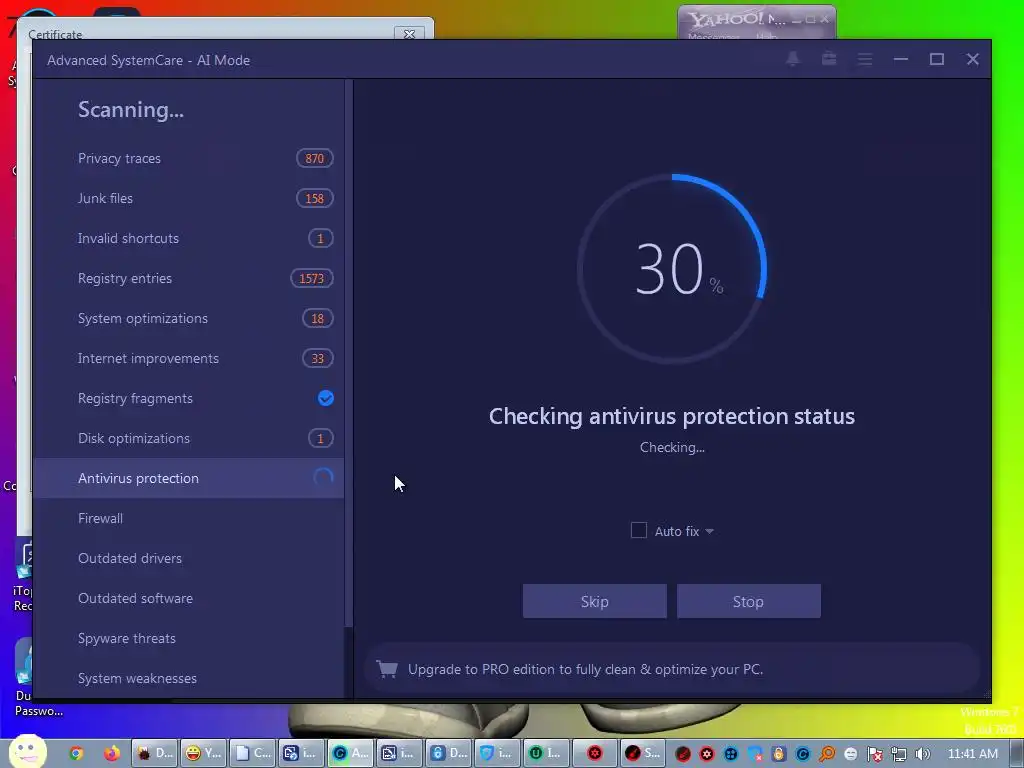This screenshot has height=768, width=1024.
Task: Select Internet improvements scan item
Action: [189, 358]
